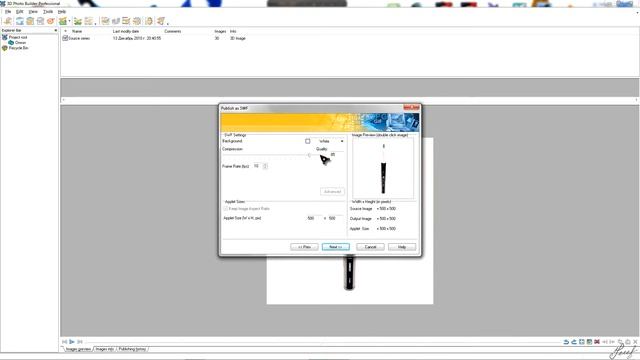Toggle the Source series checkbox in the list
The image size is (640, 360).
tap(65, 38)
